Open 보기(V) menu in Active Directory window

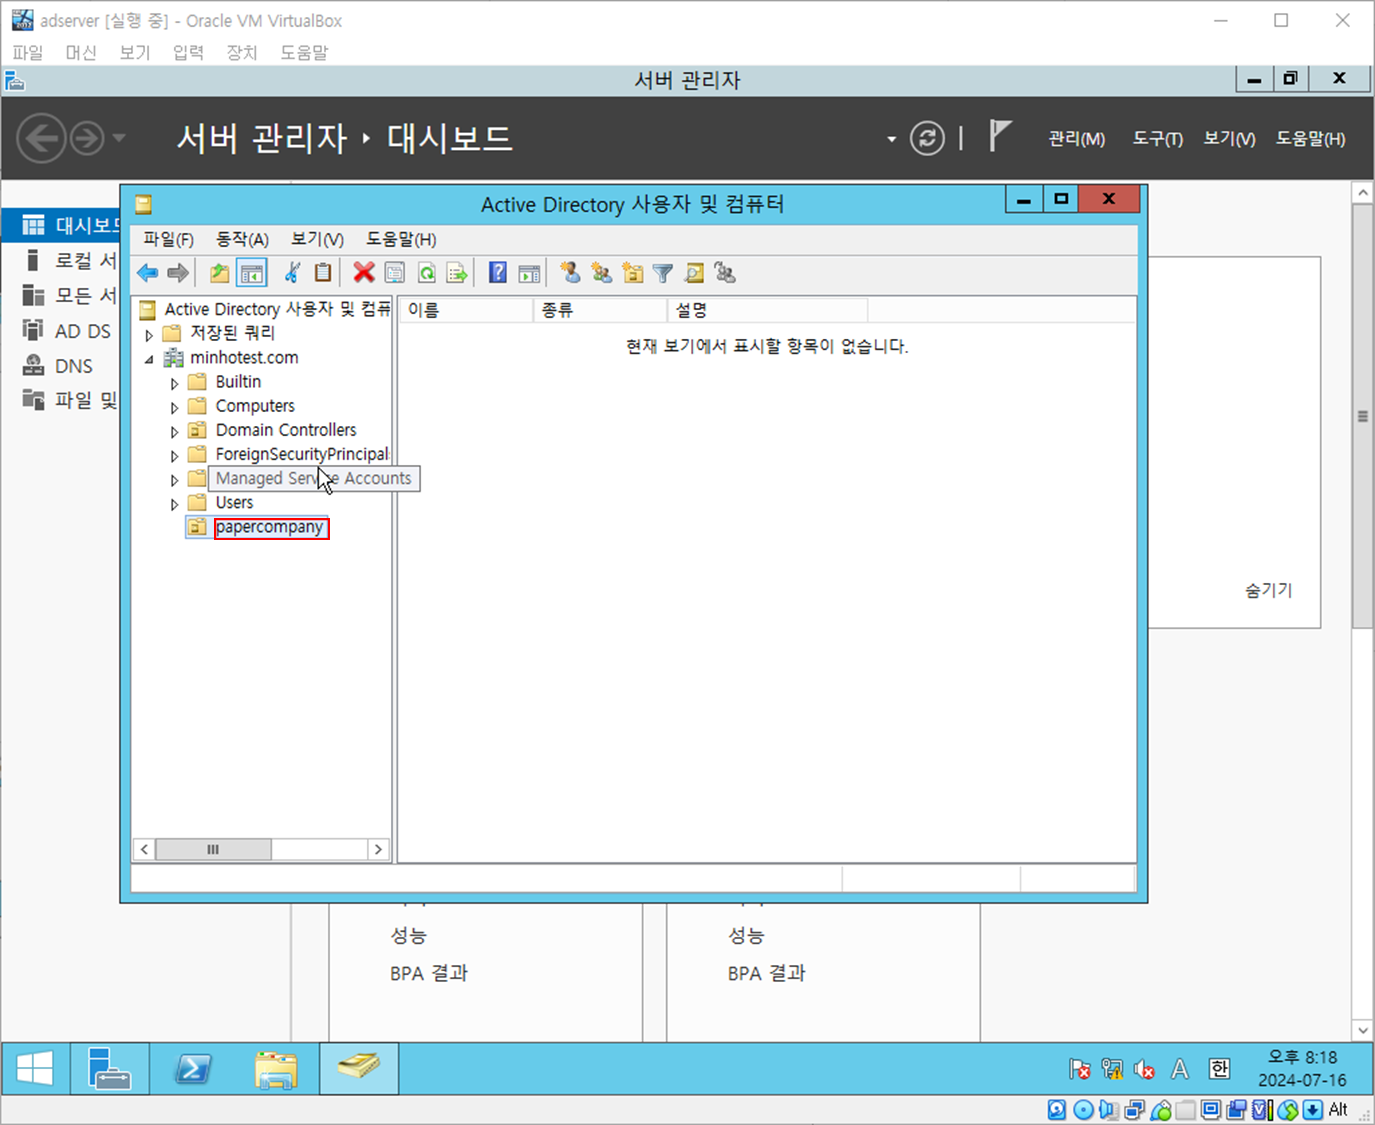[317, 239]
